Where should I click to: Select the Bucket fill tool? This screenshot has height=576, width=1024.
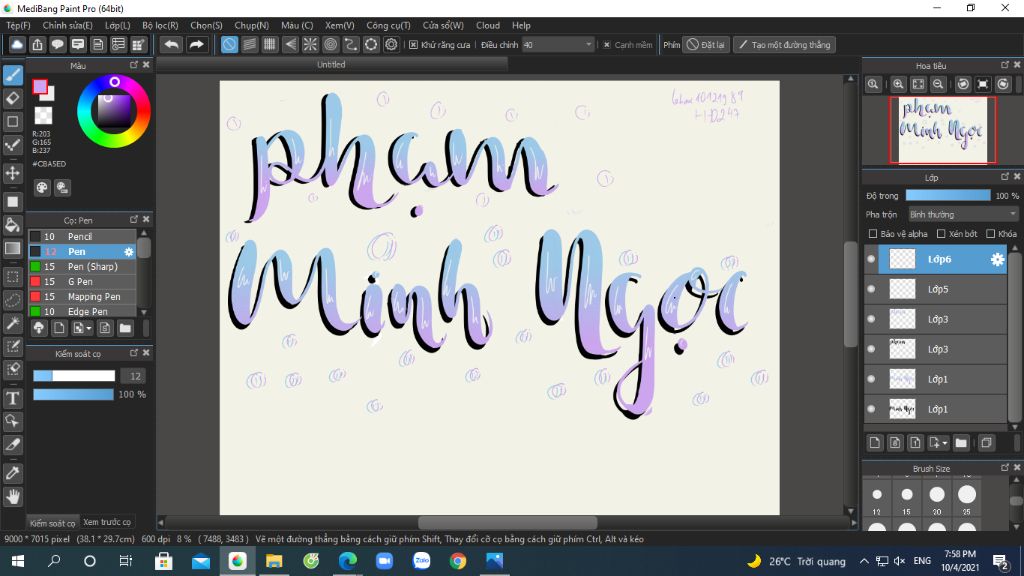[x=12, y=225]
